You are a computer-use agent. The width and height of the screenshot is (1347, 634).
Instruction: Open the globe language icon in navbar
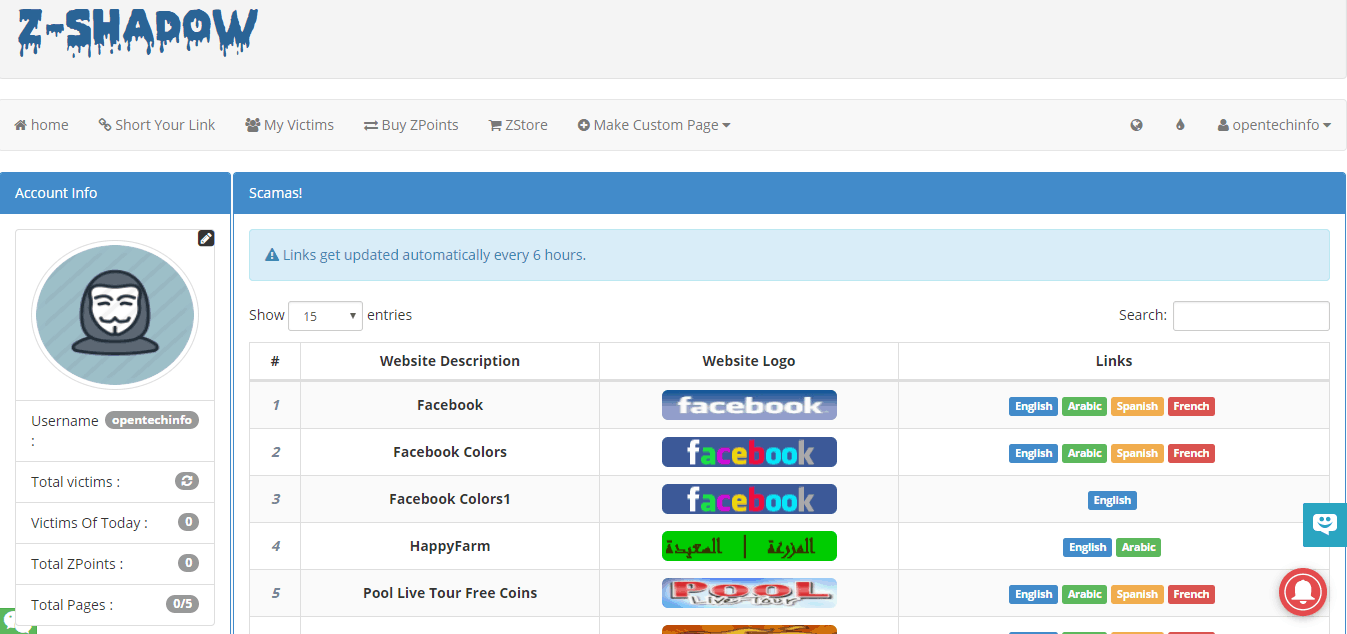point(1136,125)
